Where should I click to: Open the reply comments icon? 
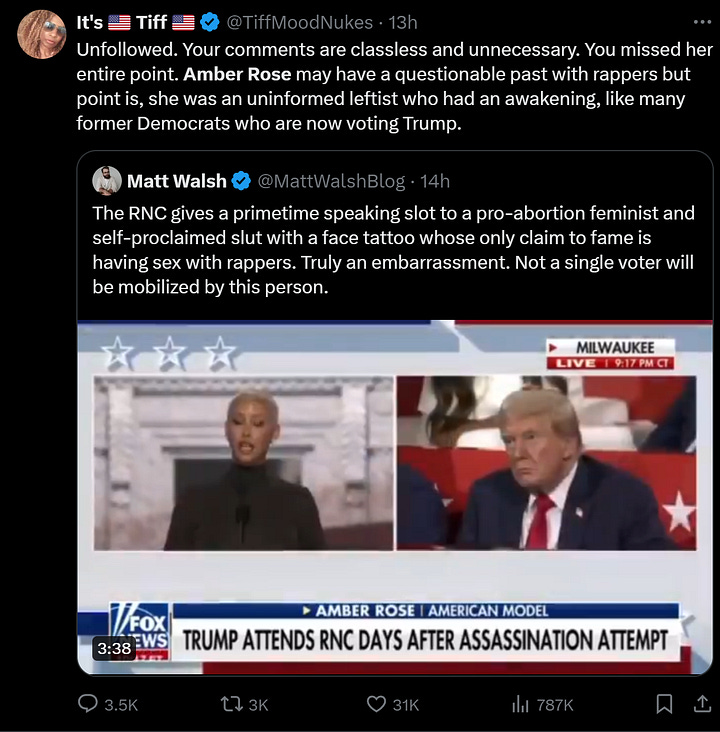87,704
